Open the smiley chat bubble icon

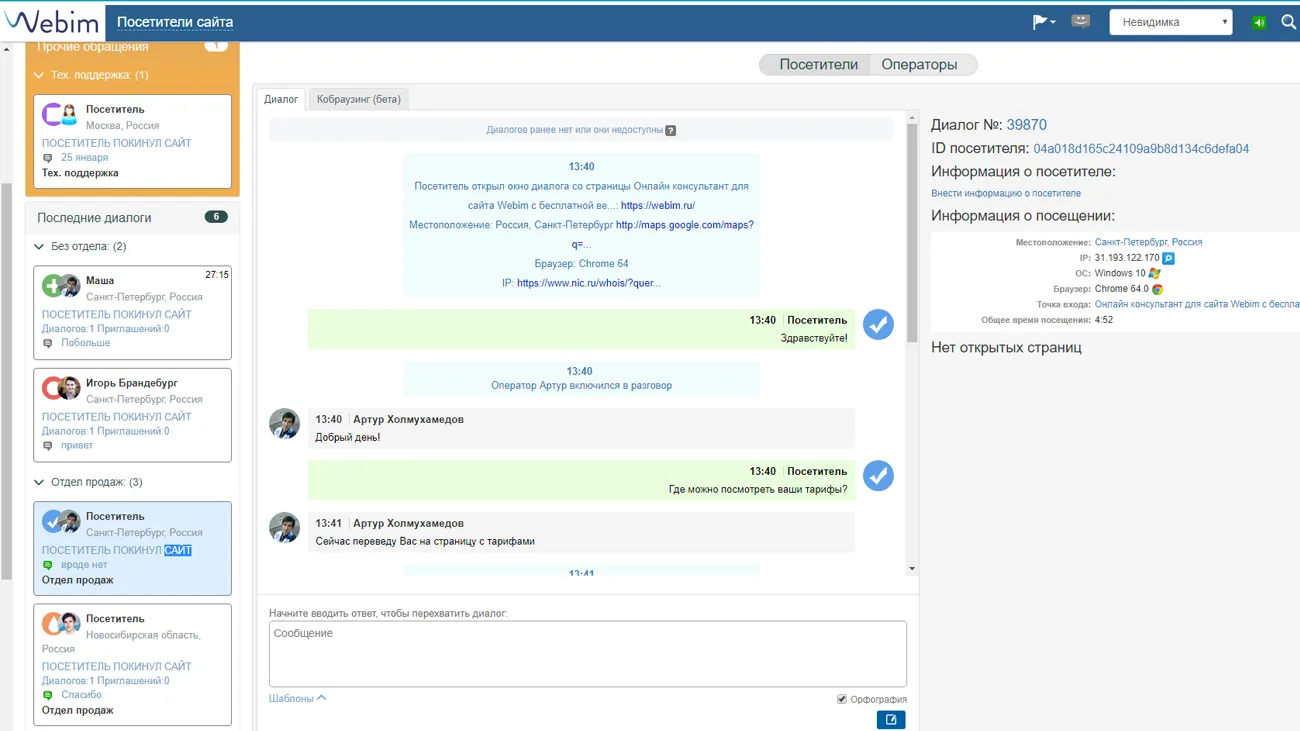click(x=1080, y=22)
